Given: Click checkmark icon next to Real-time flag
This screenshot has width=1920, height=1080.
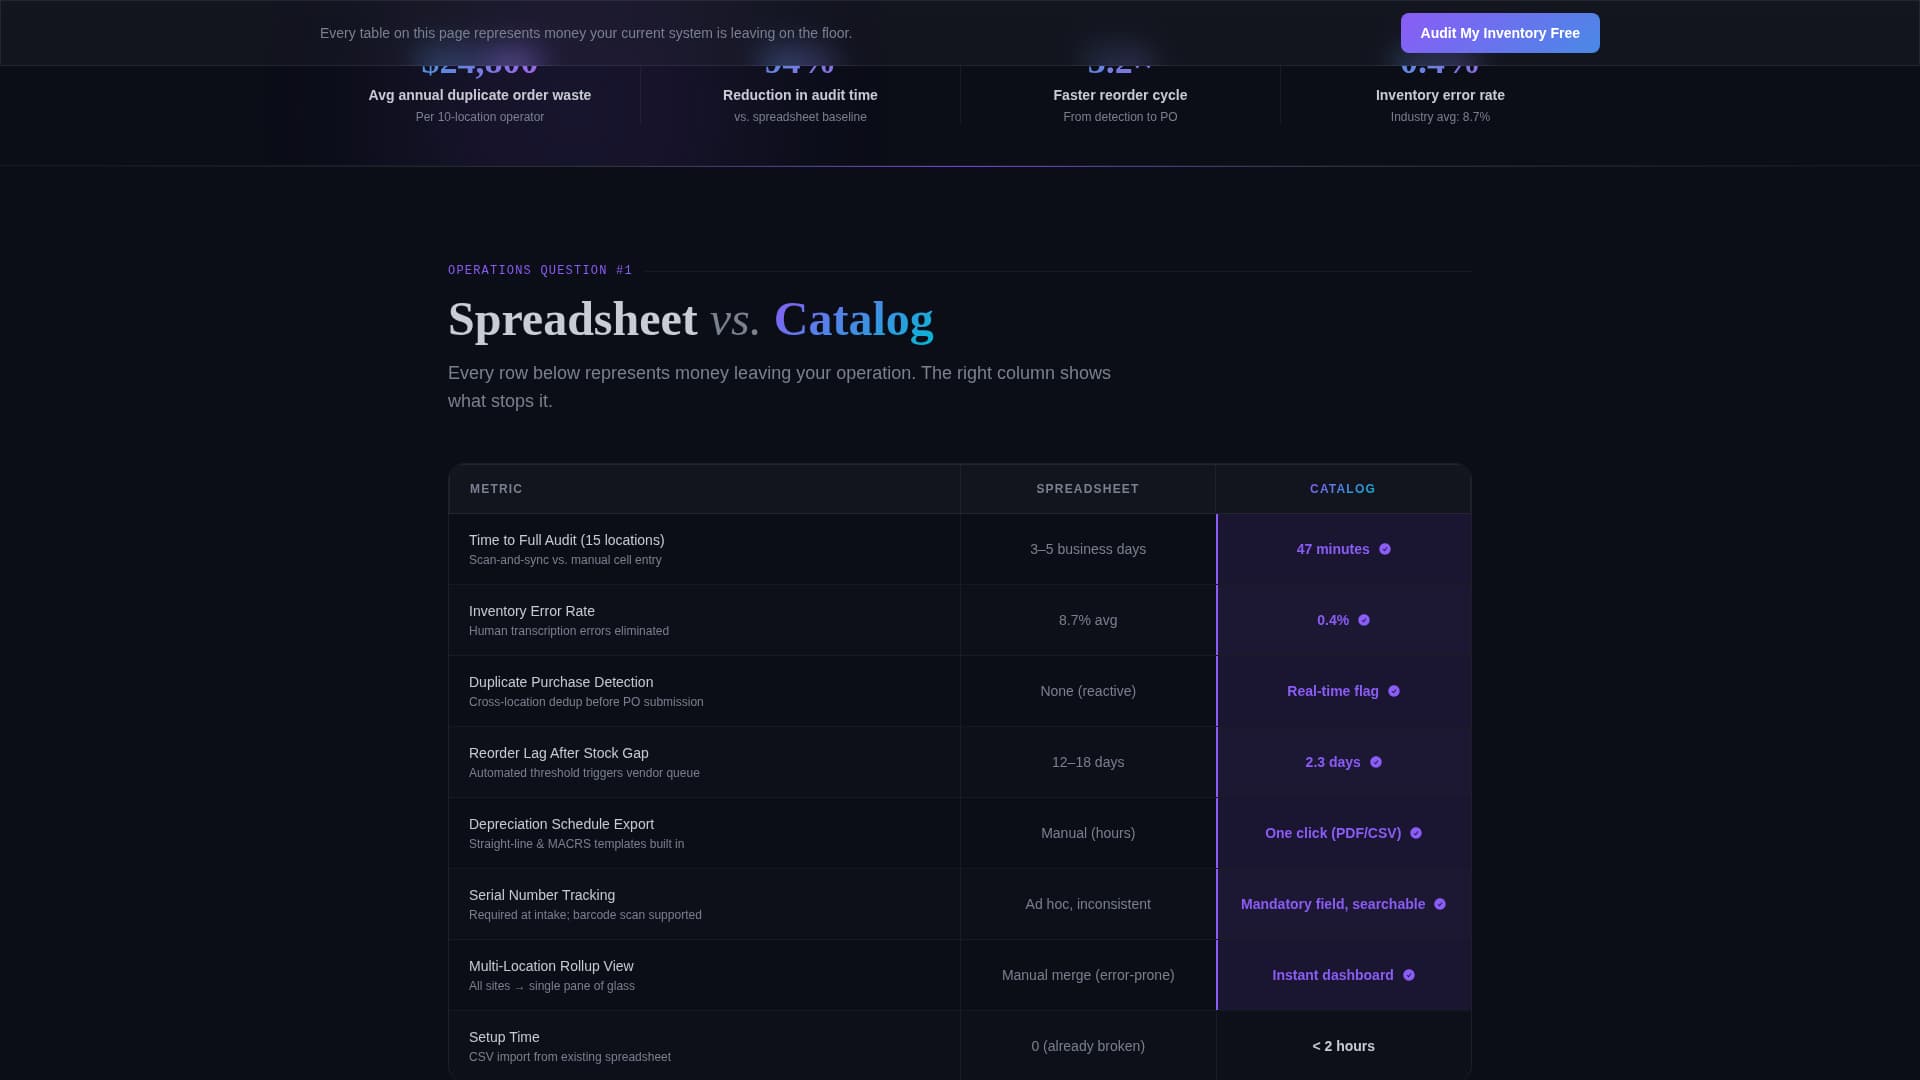Looking at the screenshot, I should click(1394, 691).
